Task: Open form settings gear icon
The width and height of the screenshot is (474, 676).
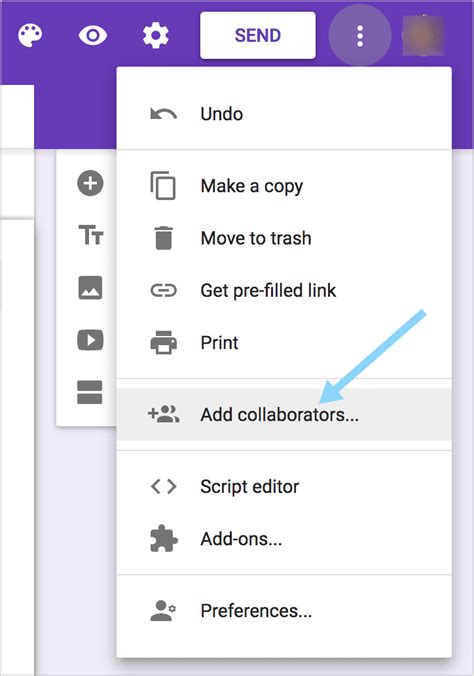Action: [155, 35]
